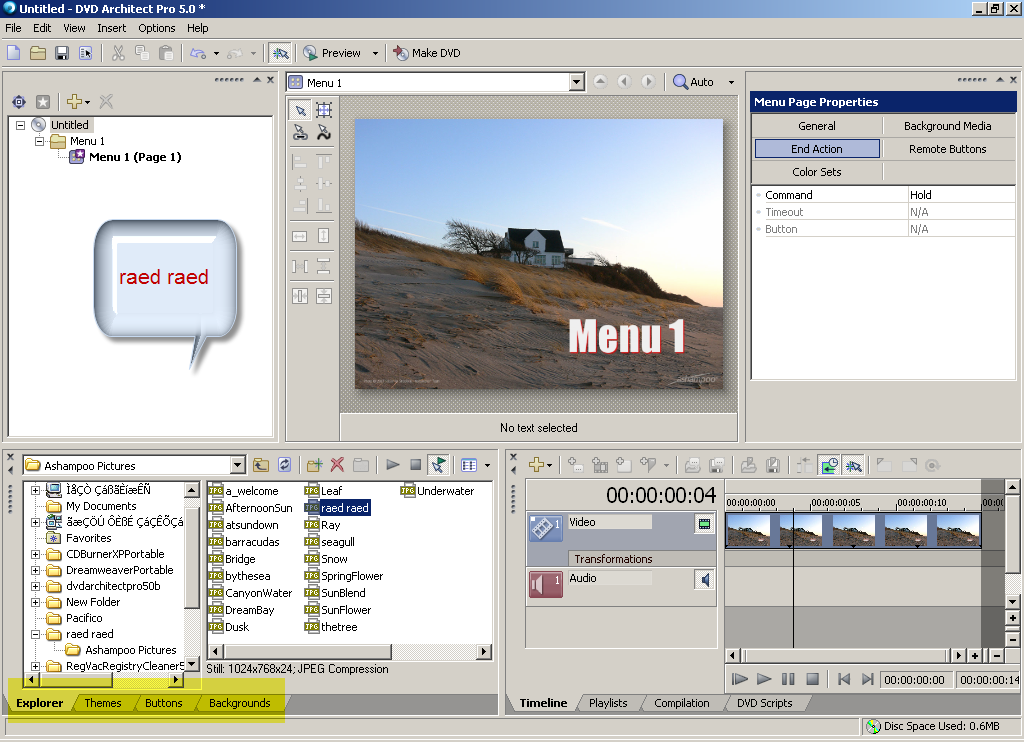Select the Menu 1 (Page 1) tree item
The width and height of the screenshot is (1024, 742).
click(x=135, y=157)
